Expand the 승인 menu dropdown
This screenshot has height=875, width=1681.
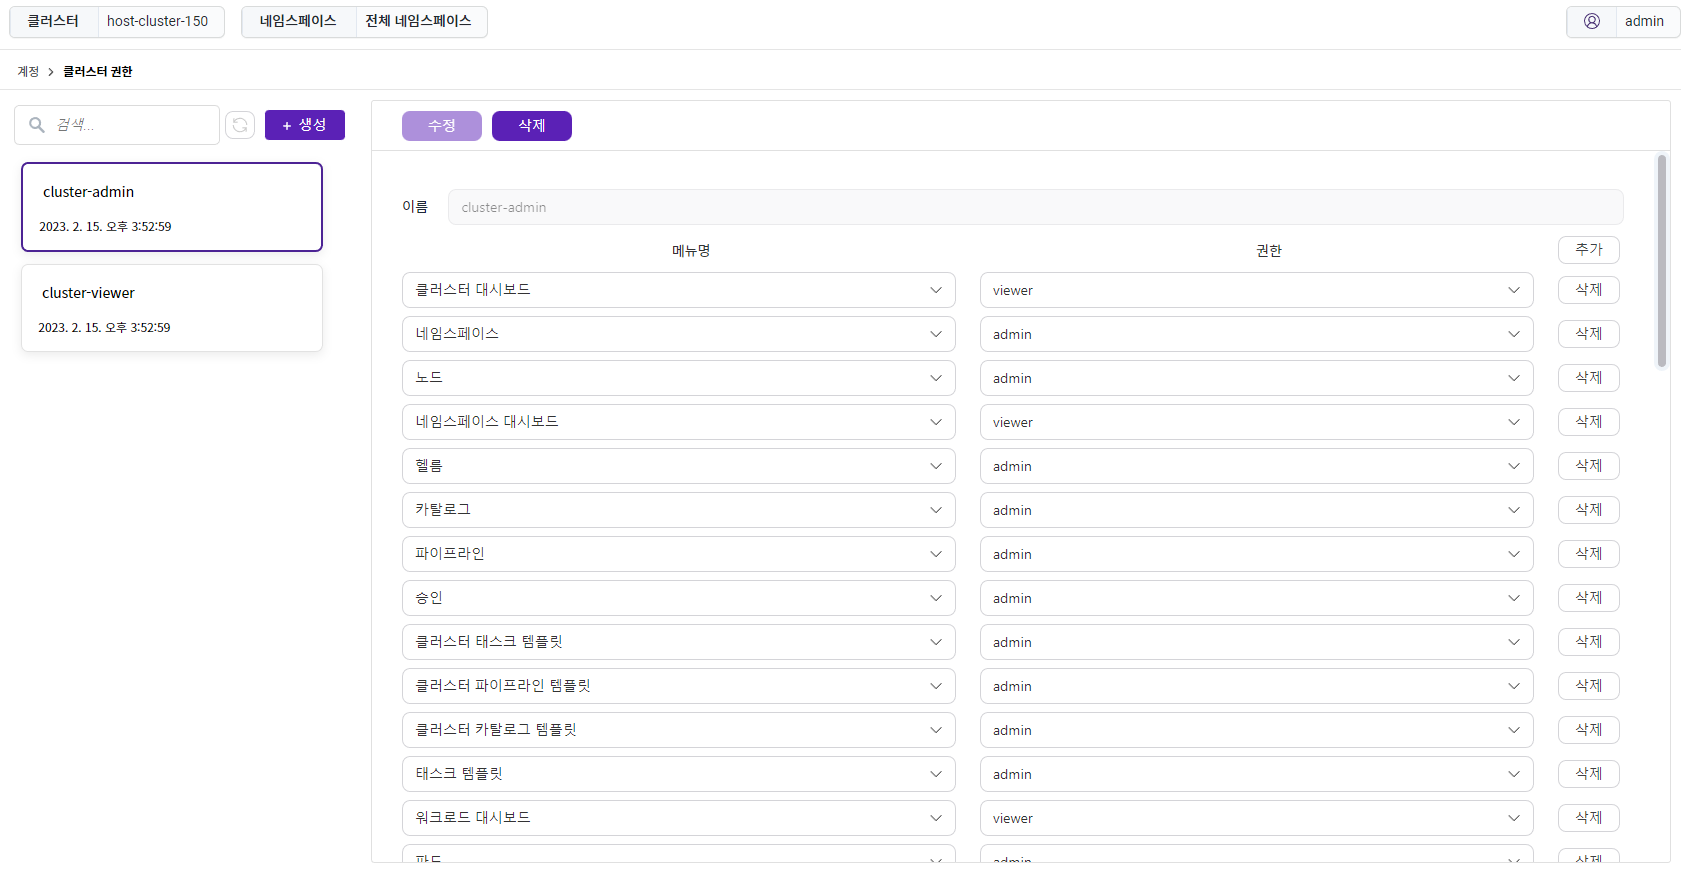[679, 598]
